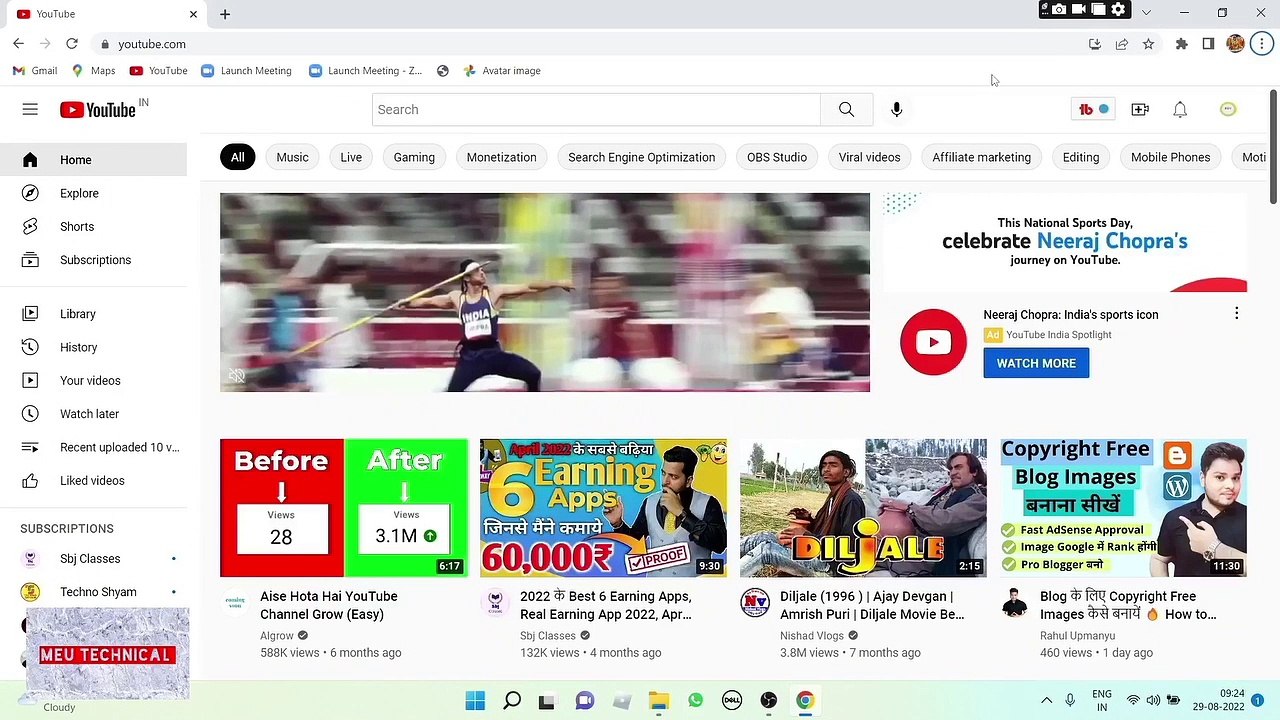The image size is (1280, 720).
Task: Share this page from the address bar
Action: click(x=1121, y=44)
